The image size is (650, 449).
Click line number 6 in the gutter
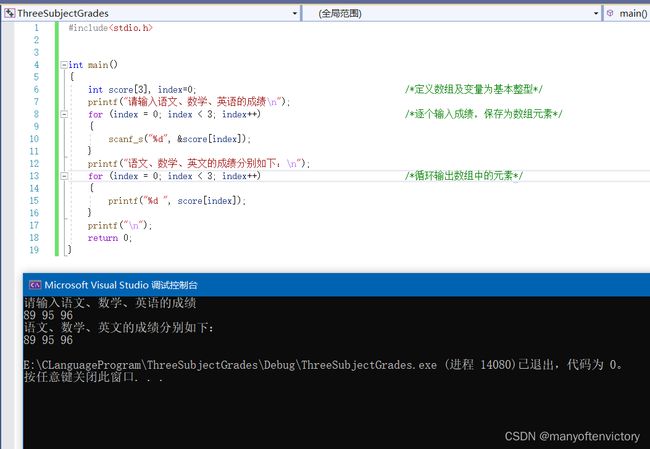(x=36, y=90)
